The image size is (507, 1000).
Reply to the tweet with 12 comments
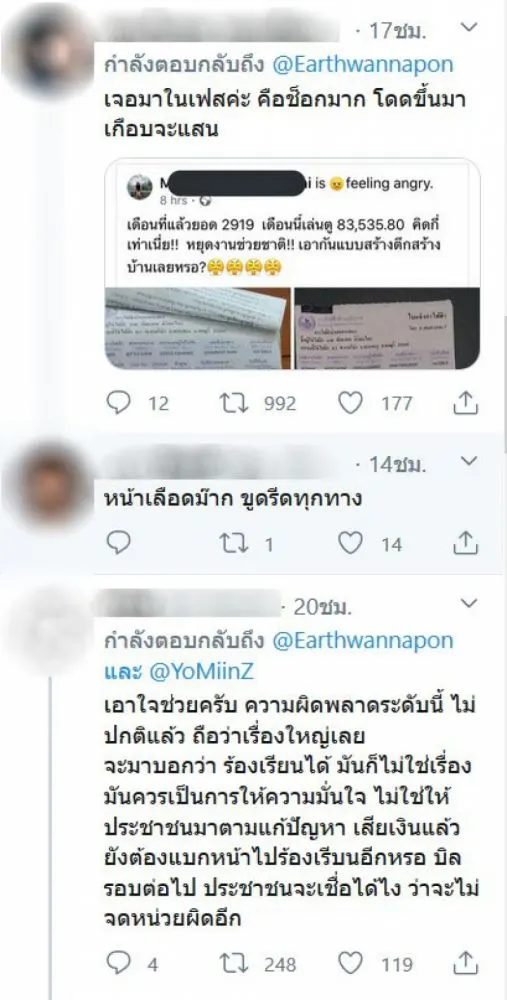[118, 402]
